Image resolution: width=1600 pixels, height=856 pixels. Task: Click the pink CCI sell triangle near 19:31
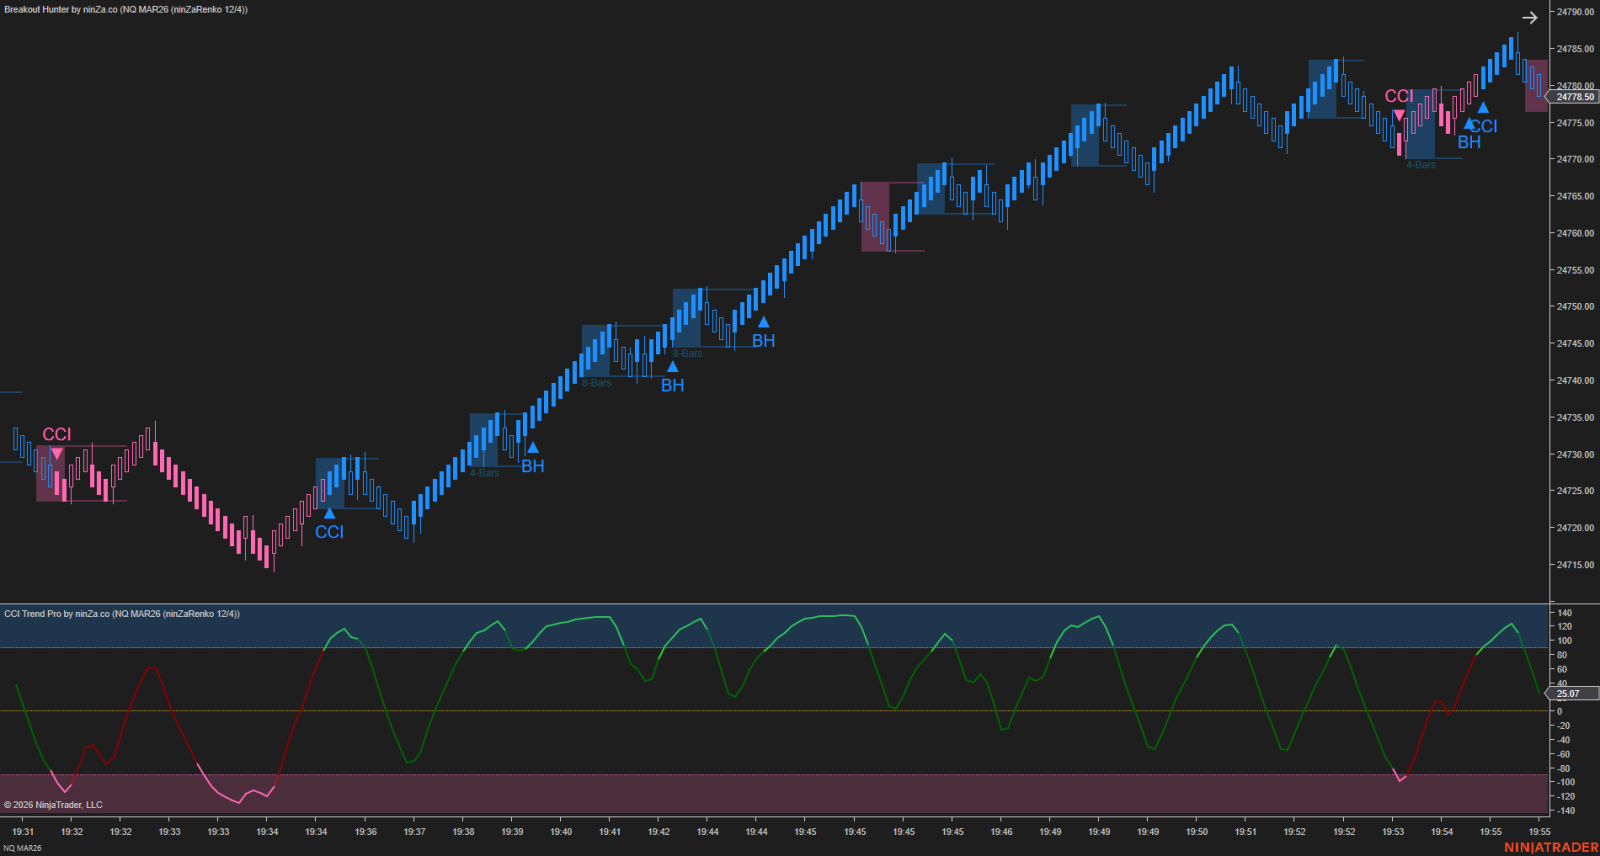point(57,454)
